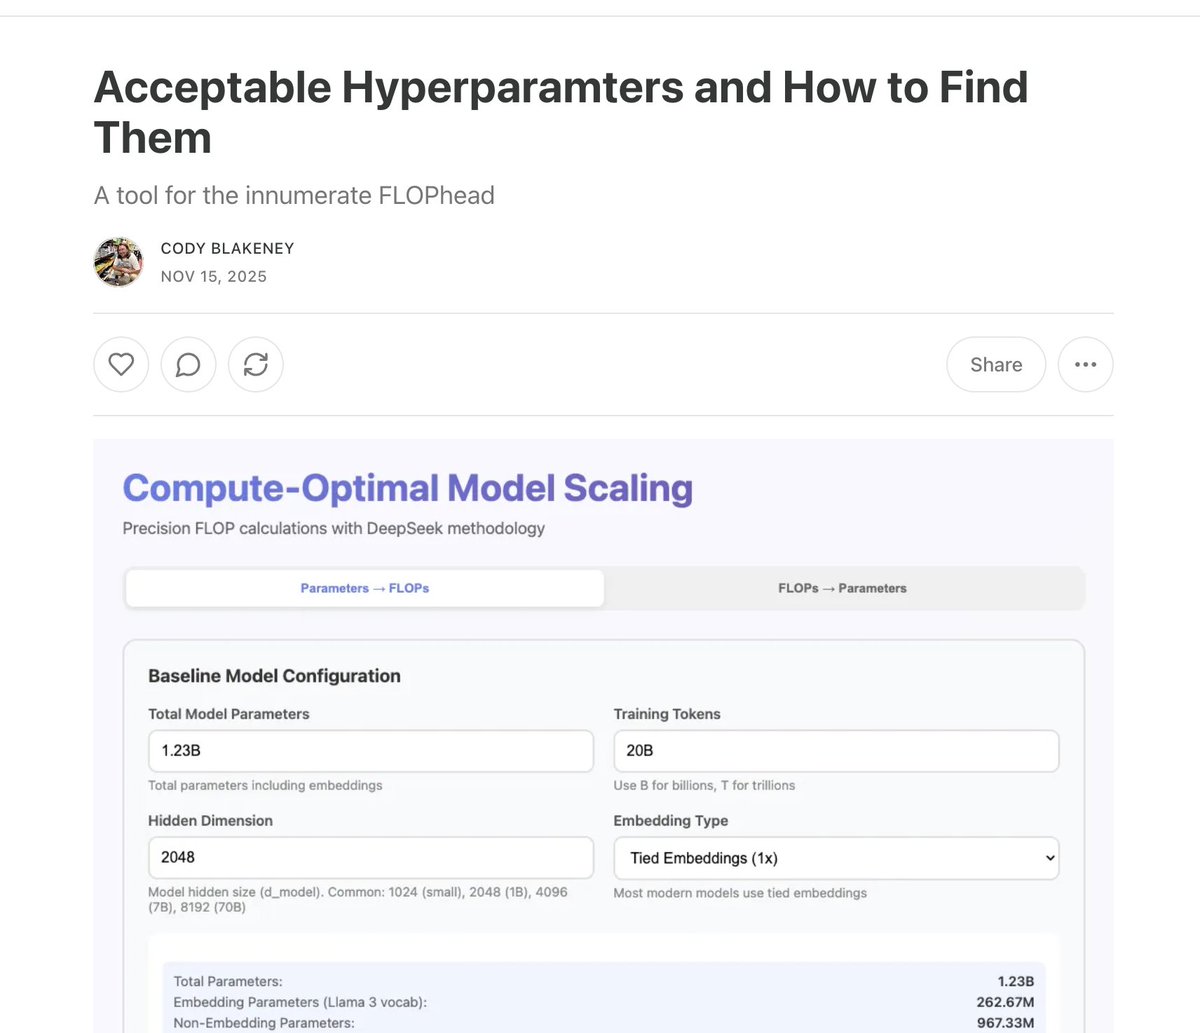Click the Total Model Parameters input showing 1.23B

point(370,750)
